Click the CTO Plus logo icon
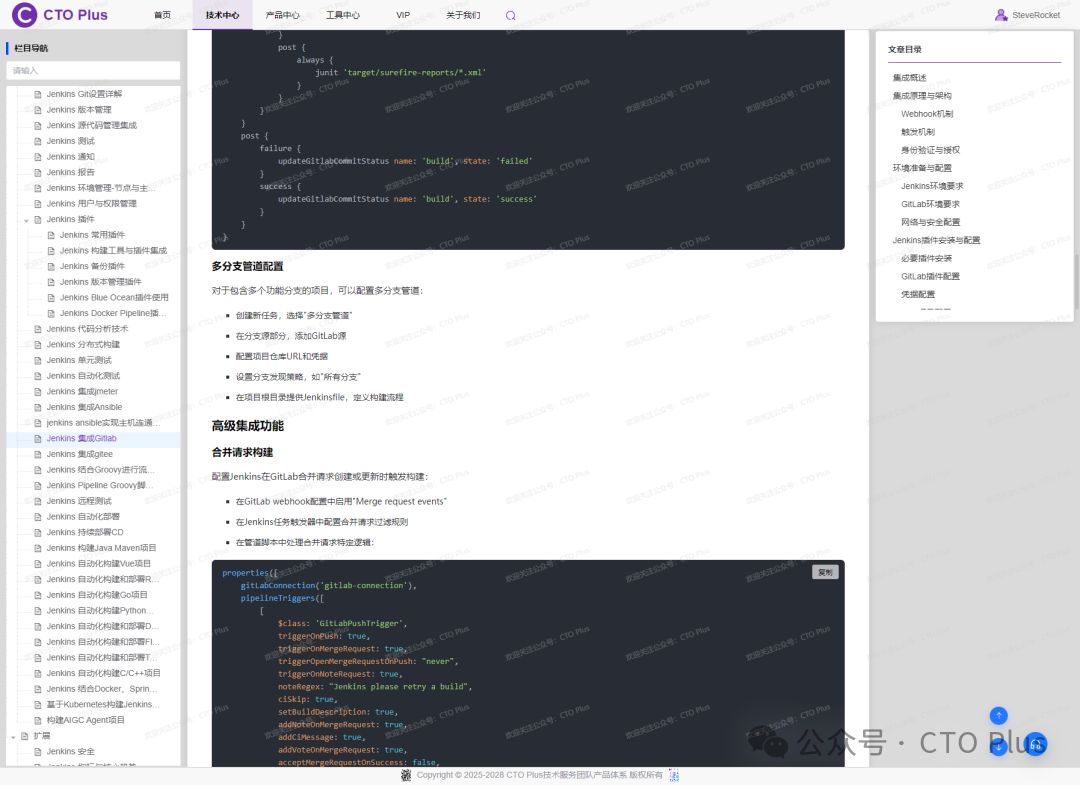Screen dimensions: 1080x785 coord(24,14)
